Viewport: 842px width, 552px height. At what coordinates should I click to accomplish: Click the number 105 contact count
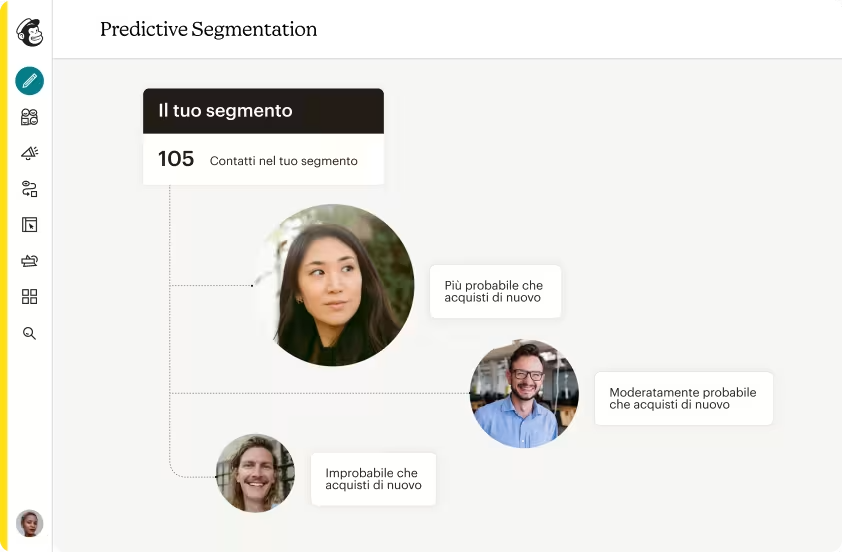pos(176,159)
